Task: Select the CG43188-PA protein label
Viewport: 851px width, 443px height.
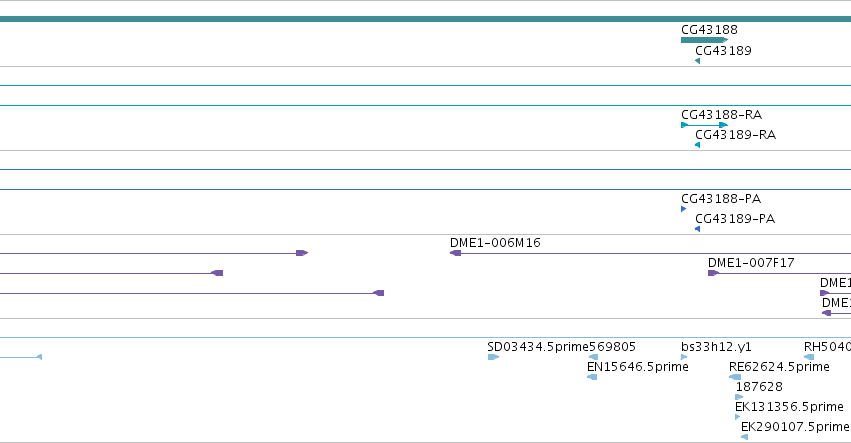Action: pyautogui.click(x=721, y=199)
